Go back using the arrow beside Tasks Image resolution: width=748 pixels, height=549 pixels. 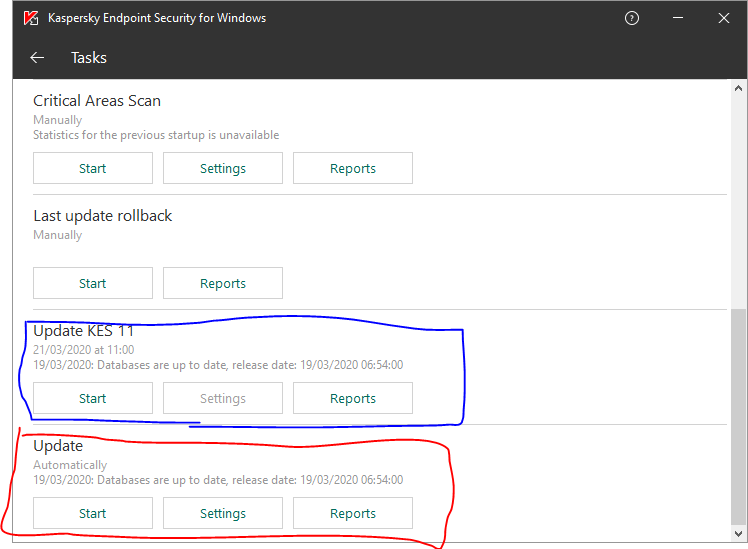37,58
